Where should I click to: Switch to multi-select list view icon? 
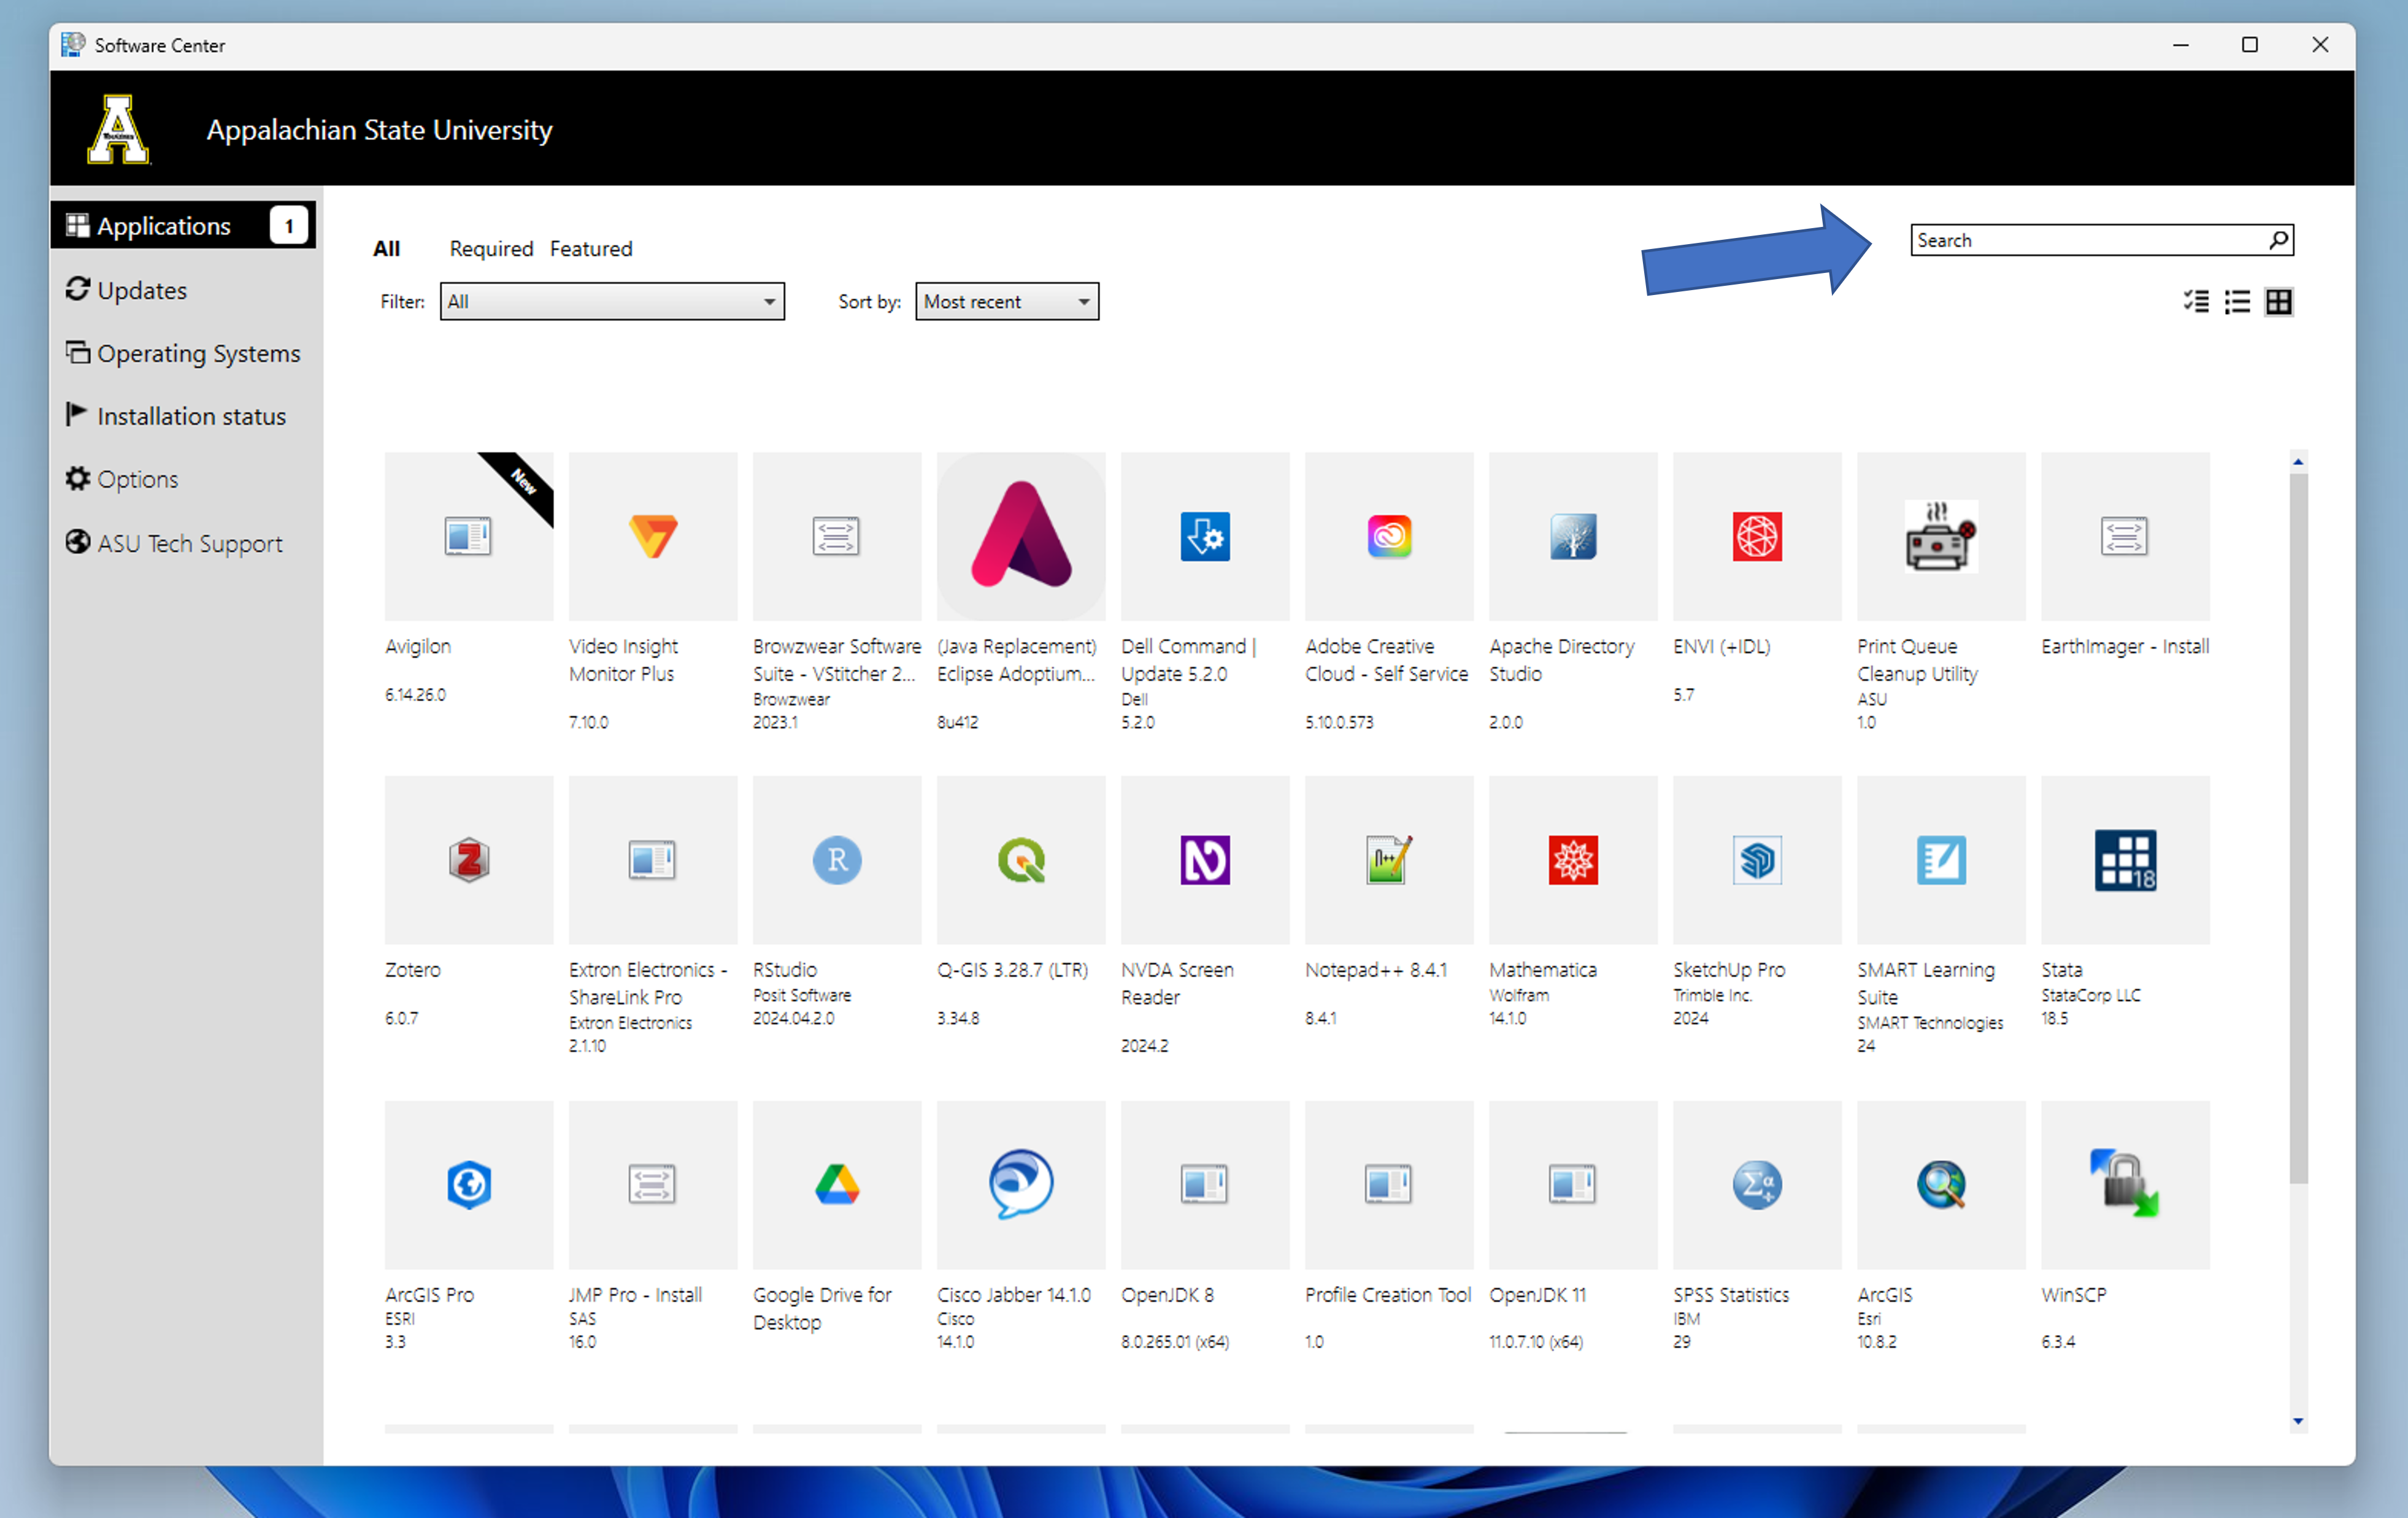coord(2197,301)
